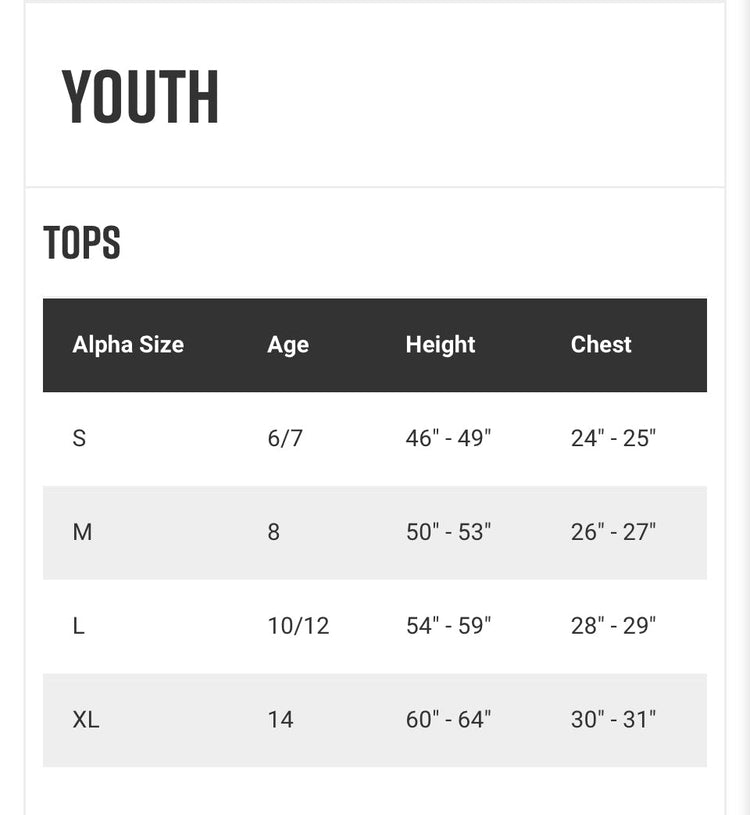Click the TOPS subsection heading
The width and height of the screenshot is (750, 815).
coord(82,242)
